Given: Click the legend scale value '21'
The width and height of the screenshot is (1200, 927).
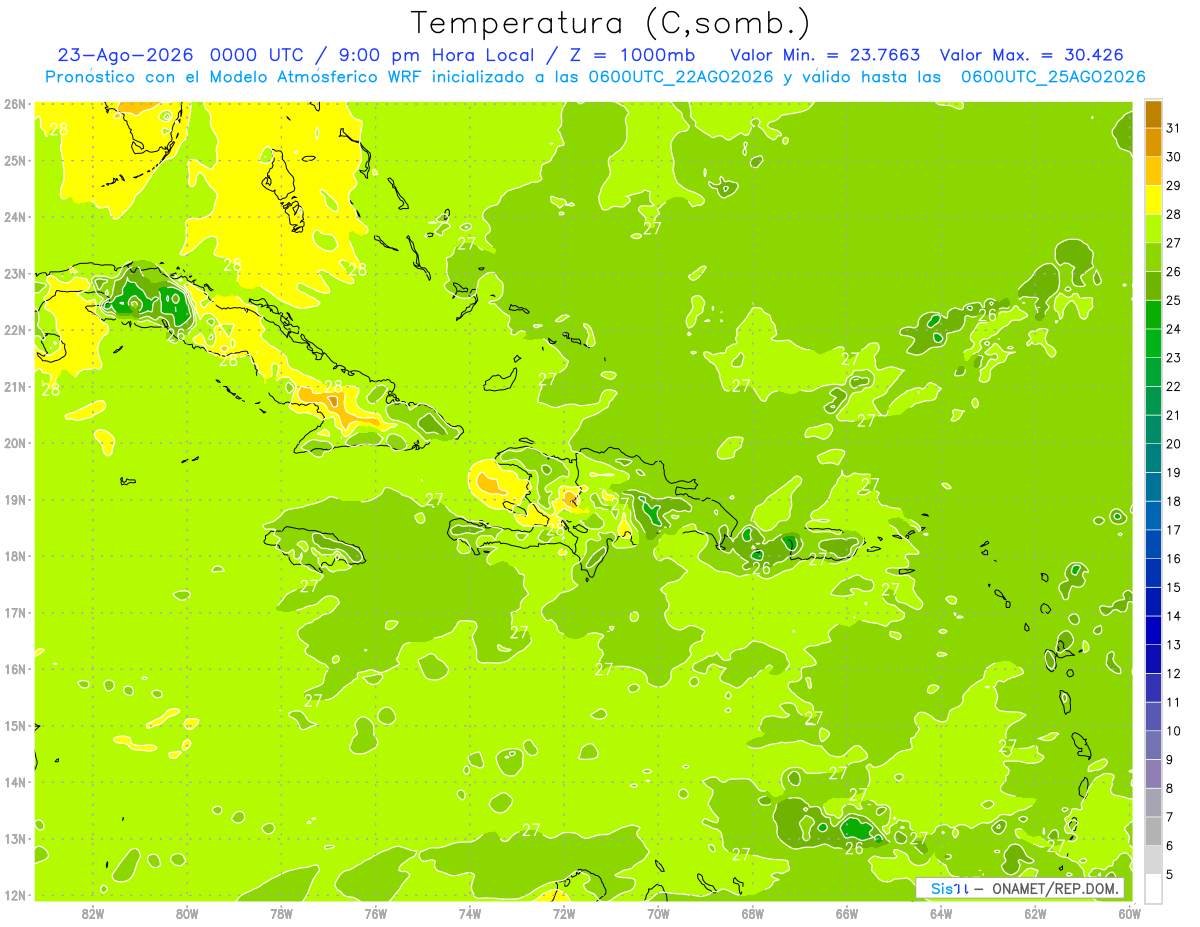Looking at the screenshot, I should click(x=1174, y=415).
